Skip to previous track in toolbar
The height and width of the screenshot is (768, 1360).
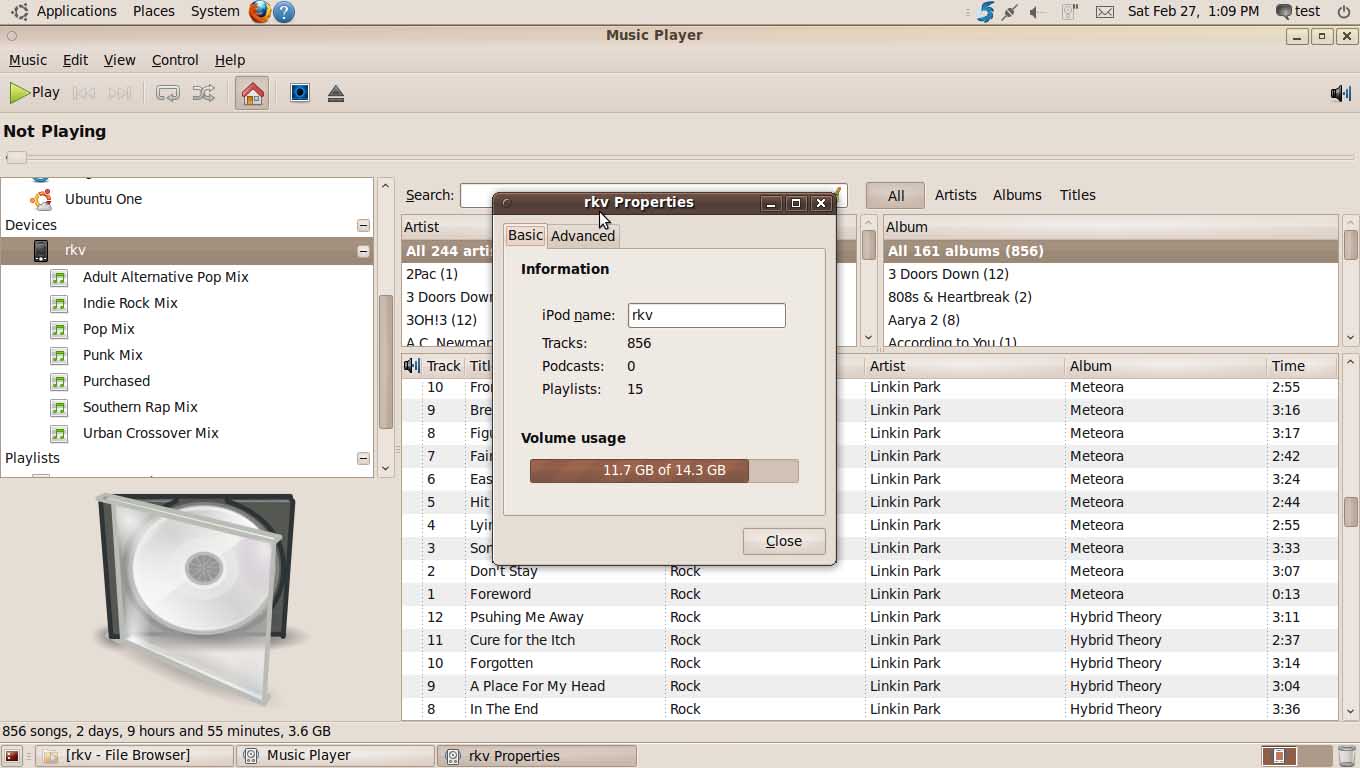84,93
